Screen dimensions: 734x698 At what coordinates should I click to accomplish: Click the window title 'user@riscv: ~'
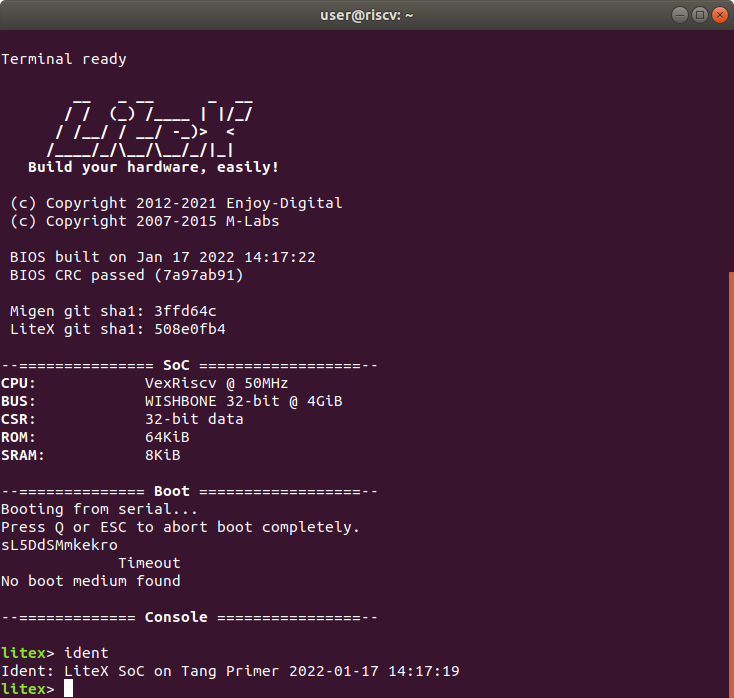[367, 15]
